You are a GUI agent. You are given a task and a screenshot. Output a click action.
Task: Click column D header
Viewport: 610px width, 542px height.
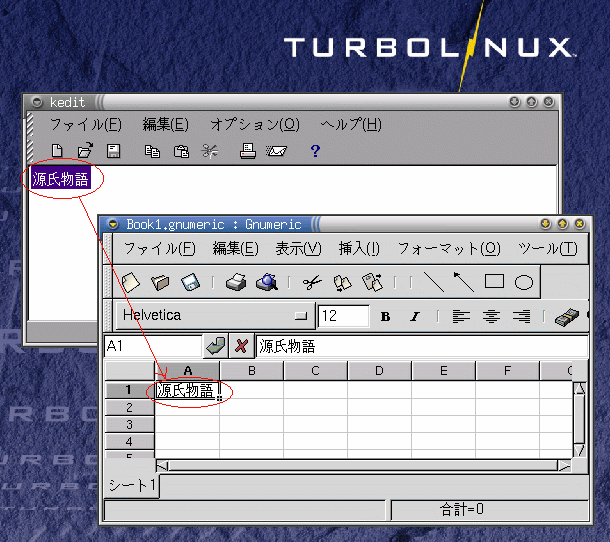(379, 371)
